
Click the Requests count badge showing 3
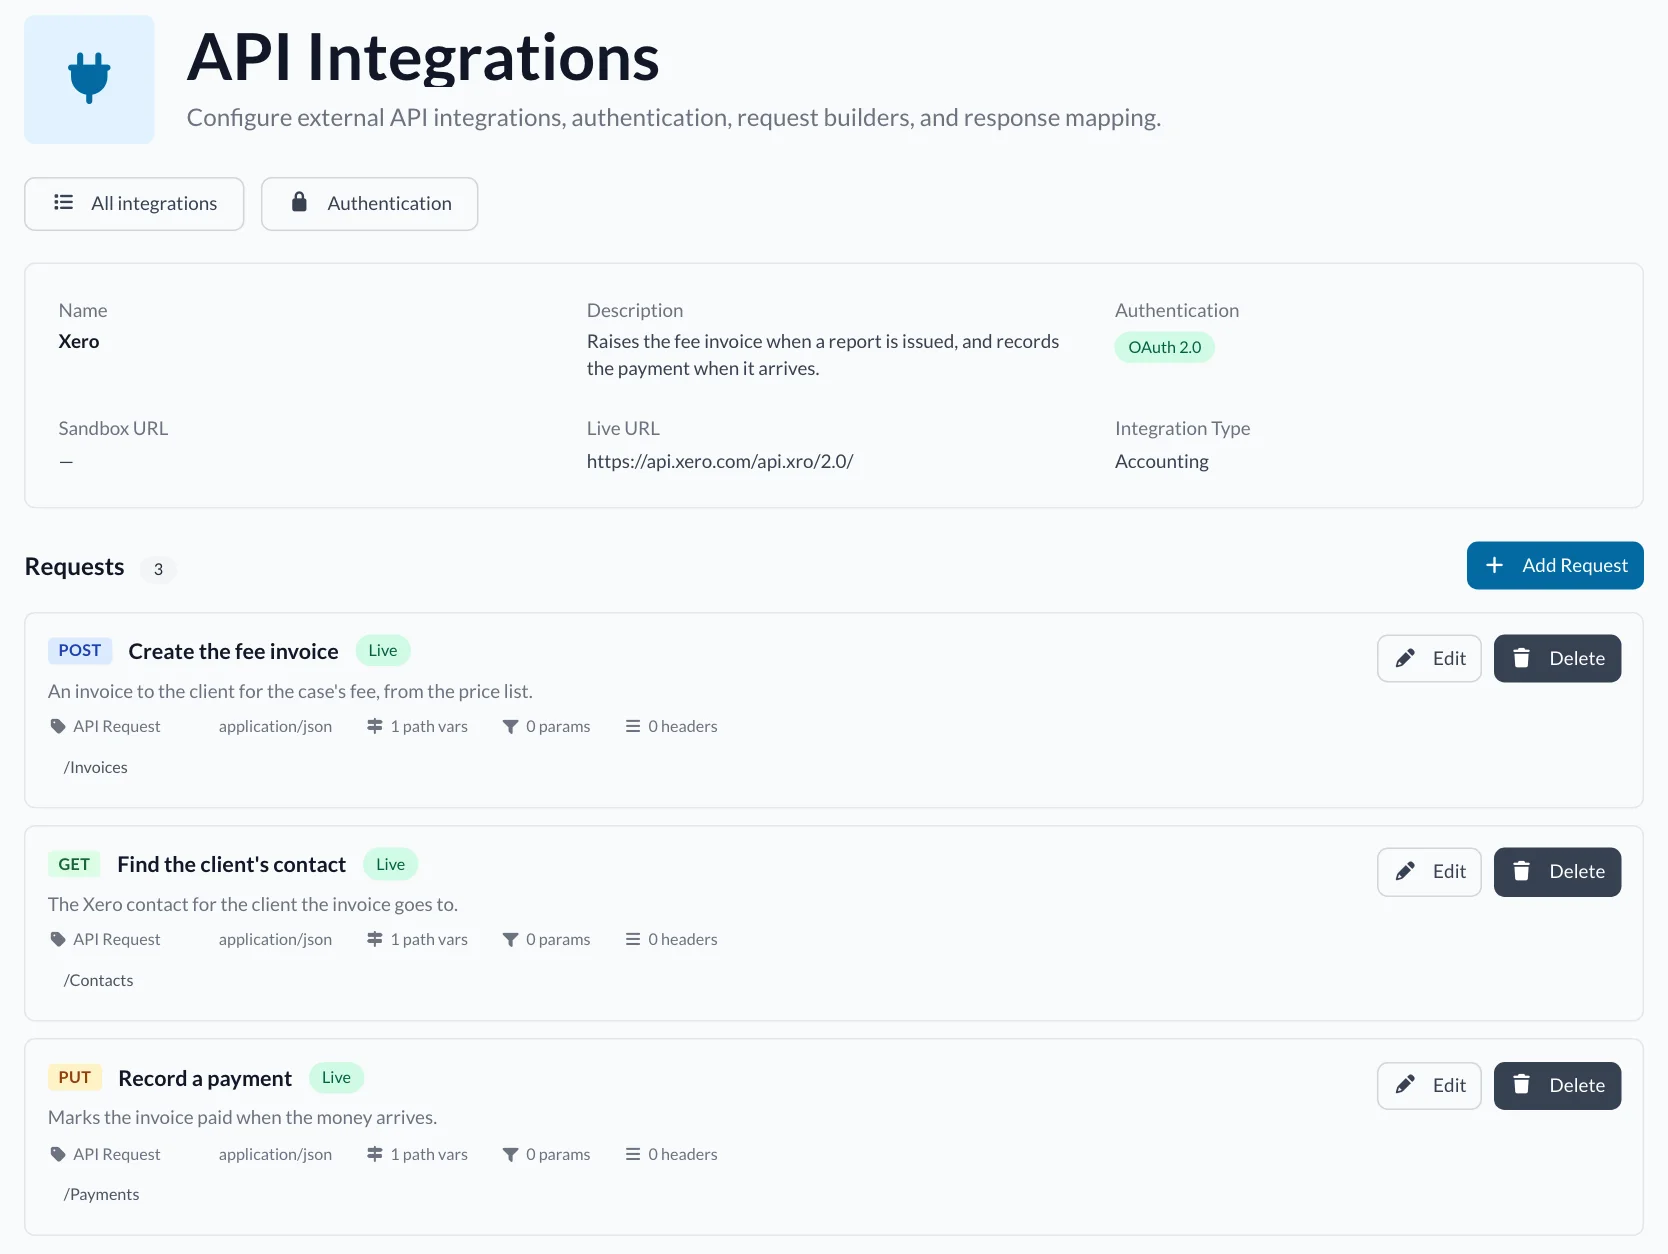(x=158, y=569)
